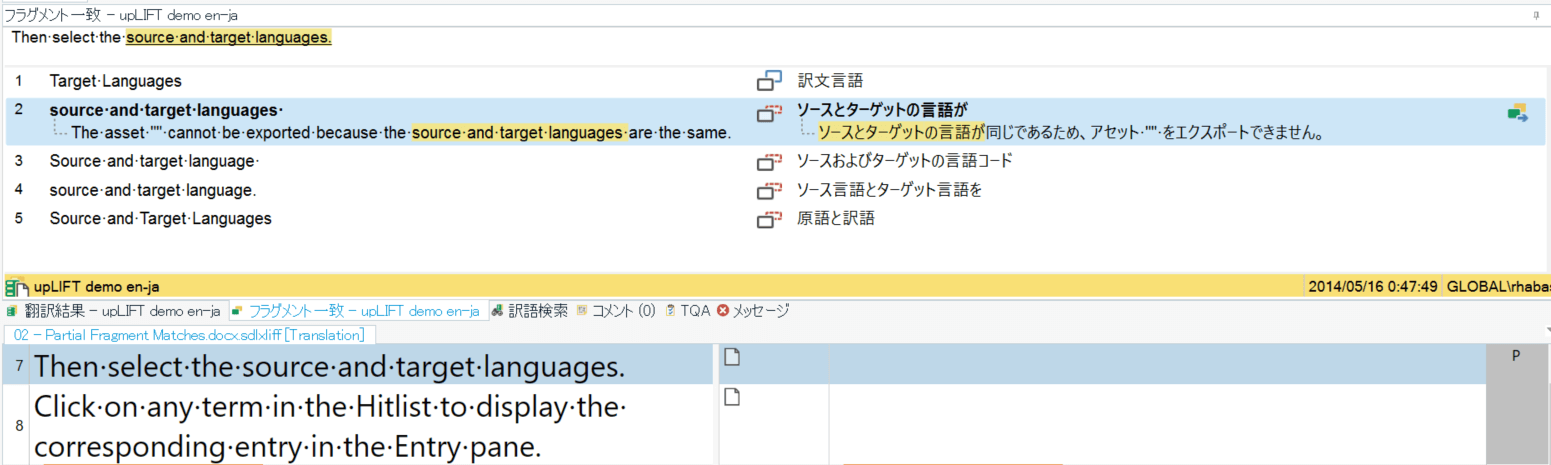Open the コメント (0) tab
This screenshot has height=465, width=1551.
(616, 311)
